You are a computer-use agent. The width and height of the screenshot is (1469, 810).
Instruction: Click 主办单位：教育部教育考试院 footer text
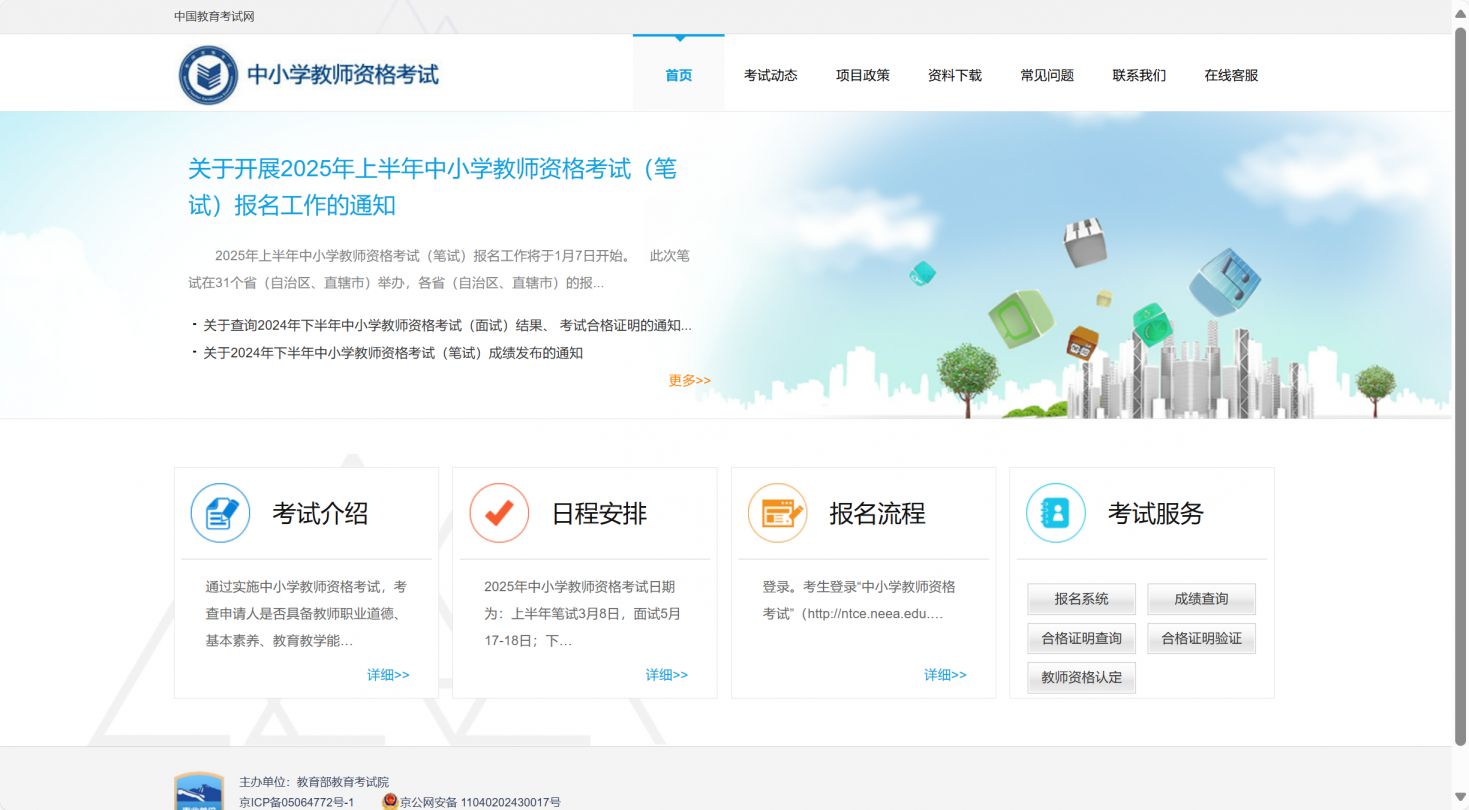tap(314, 782)
